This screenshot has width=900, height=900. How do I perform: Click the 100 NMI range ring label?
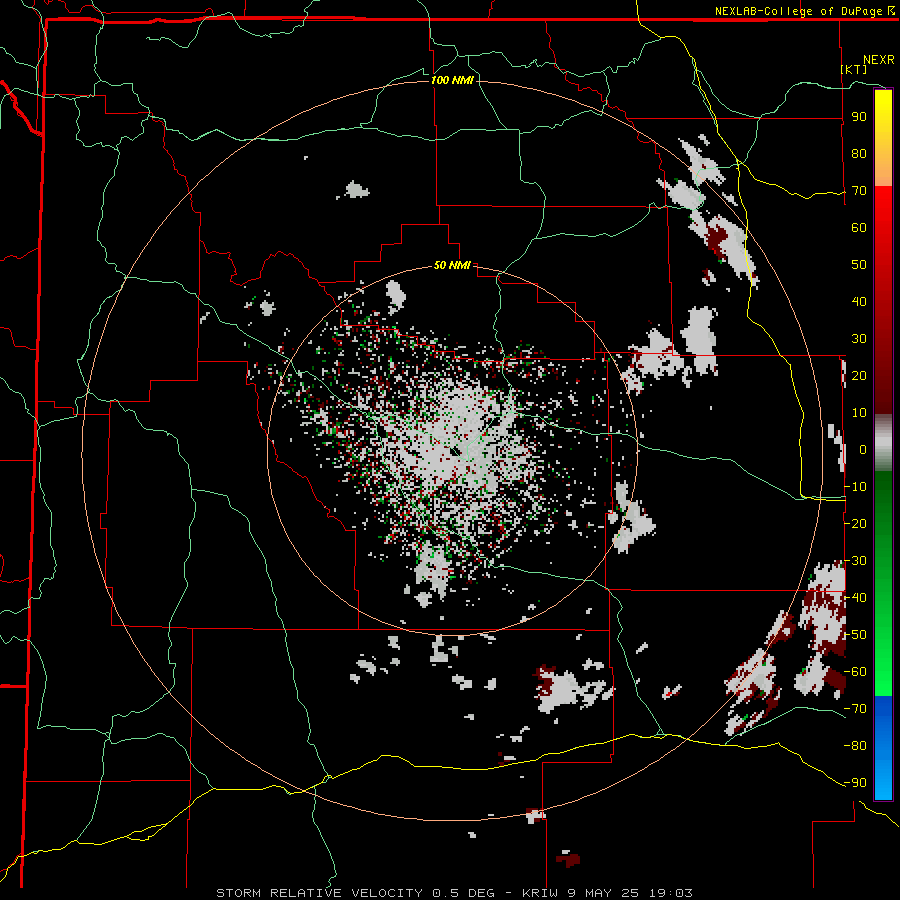452,80
